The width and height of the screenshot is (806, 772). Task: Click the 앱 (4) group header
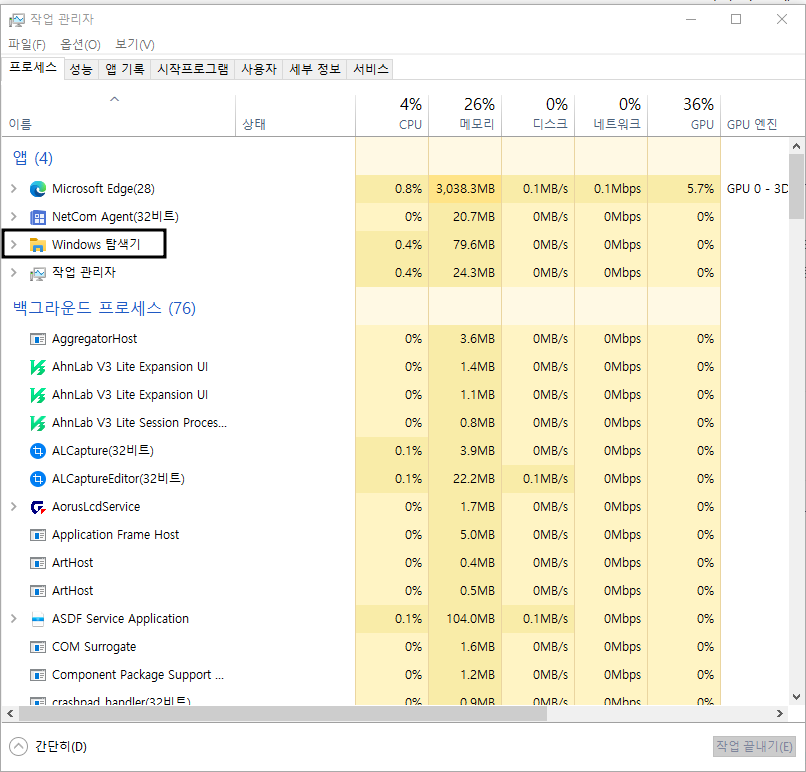[x=32, y=158]
